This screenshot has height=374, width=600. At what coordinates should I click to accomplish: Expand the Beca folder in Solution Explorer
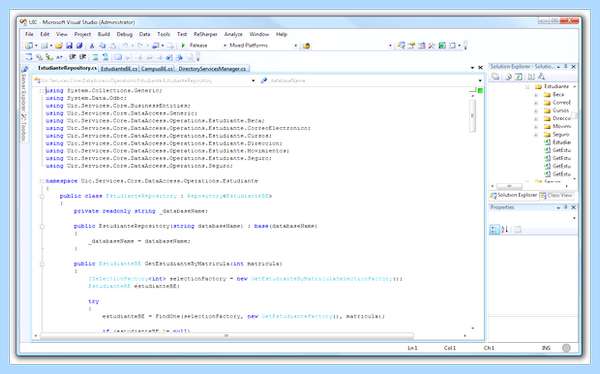[536, 94]
